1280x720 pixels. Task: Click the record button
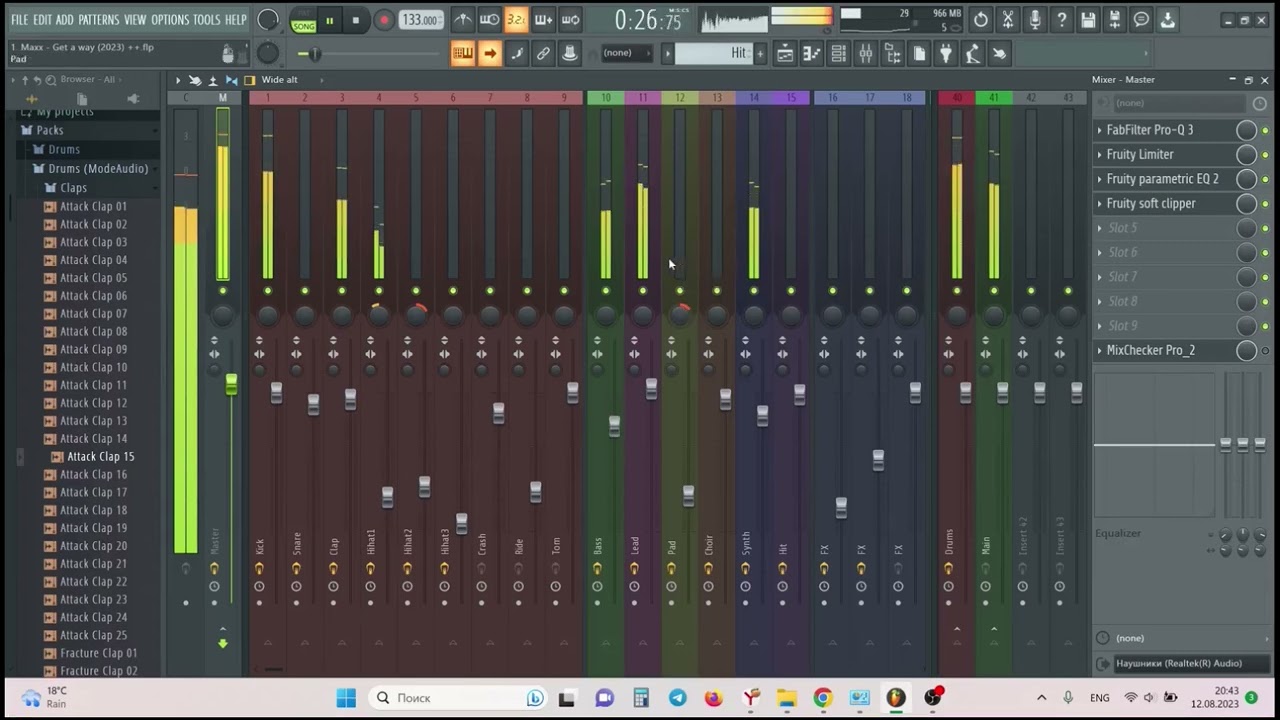click(384, 20)
